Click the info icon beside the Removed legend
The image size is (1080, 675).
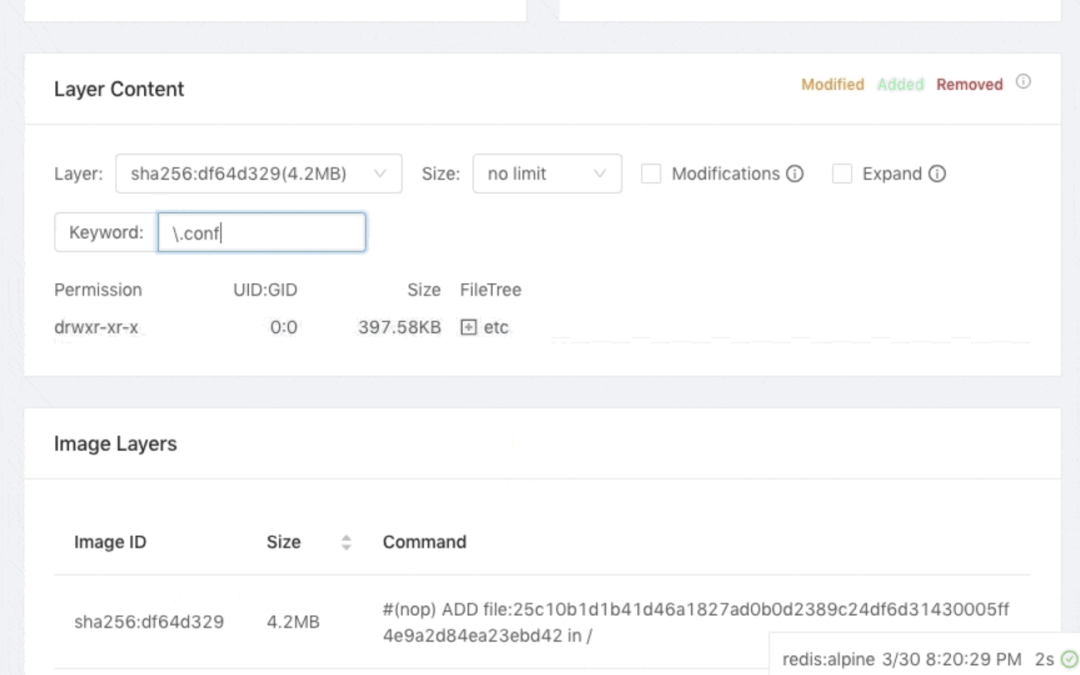click(x=1023, y=83)
